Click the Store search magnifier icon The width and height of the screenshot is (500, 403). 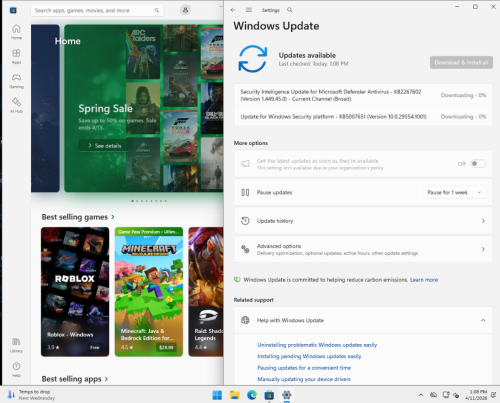pyautogui.click(x=157, y=10)
